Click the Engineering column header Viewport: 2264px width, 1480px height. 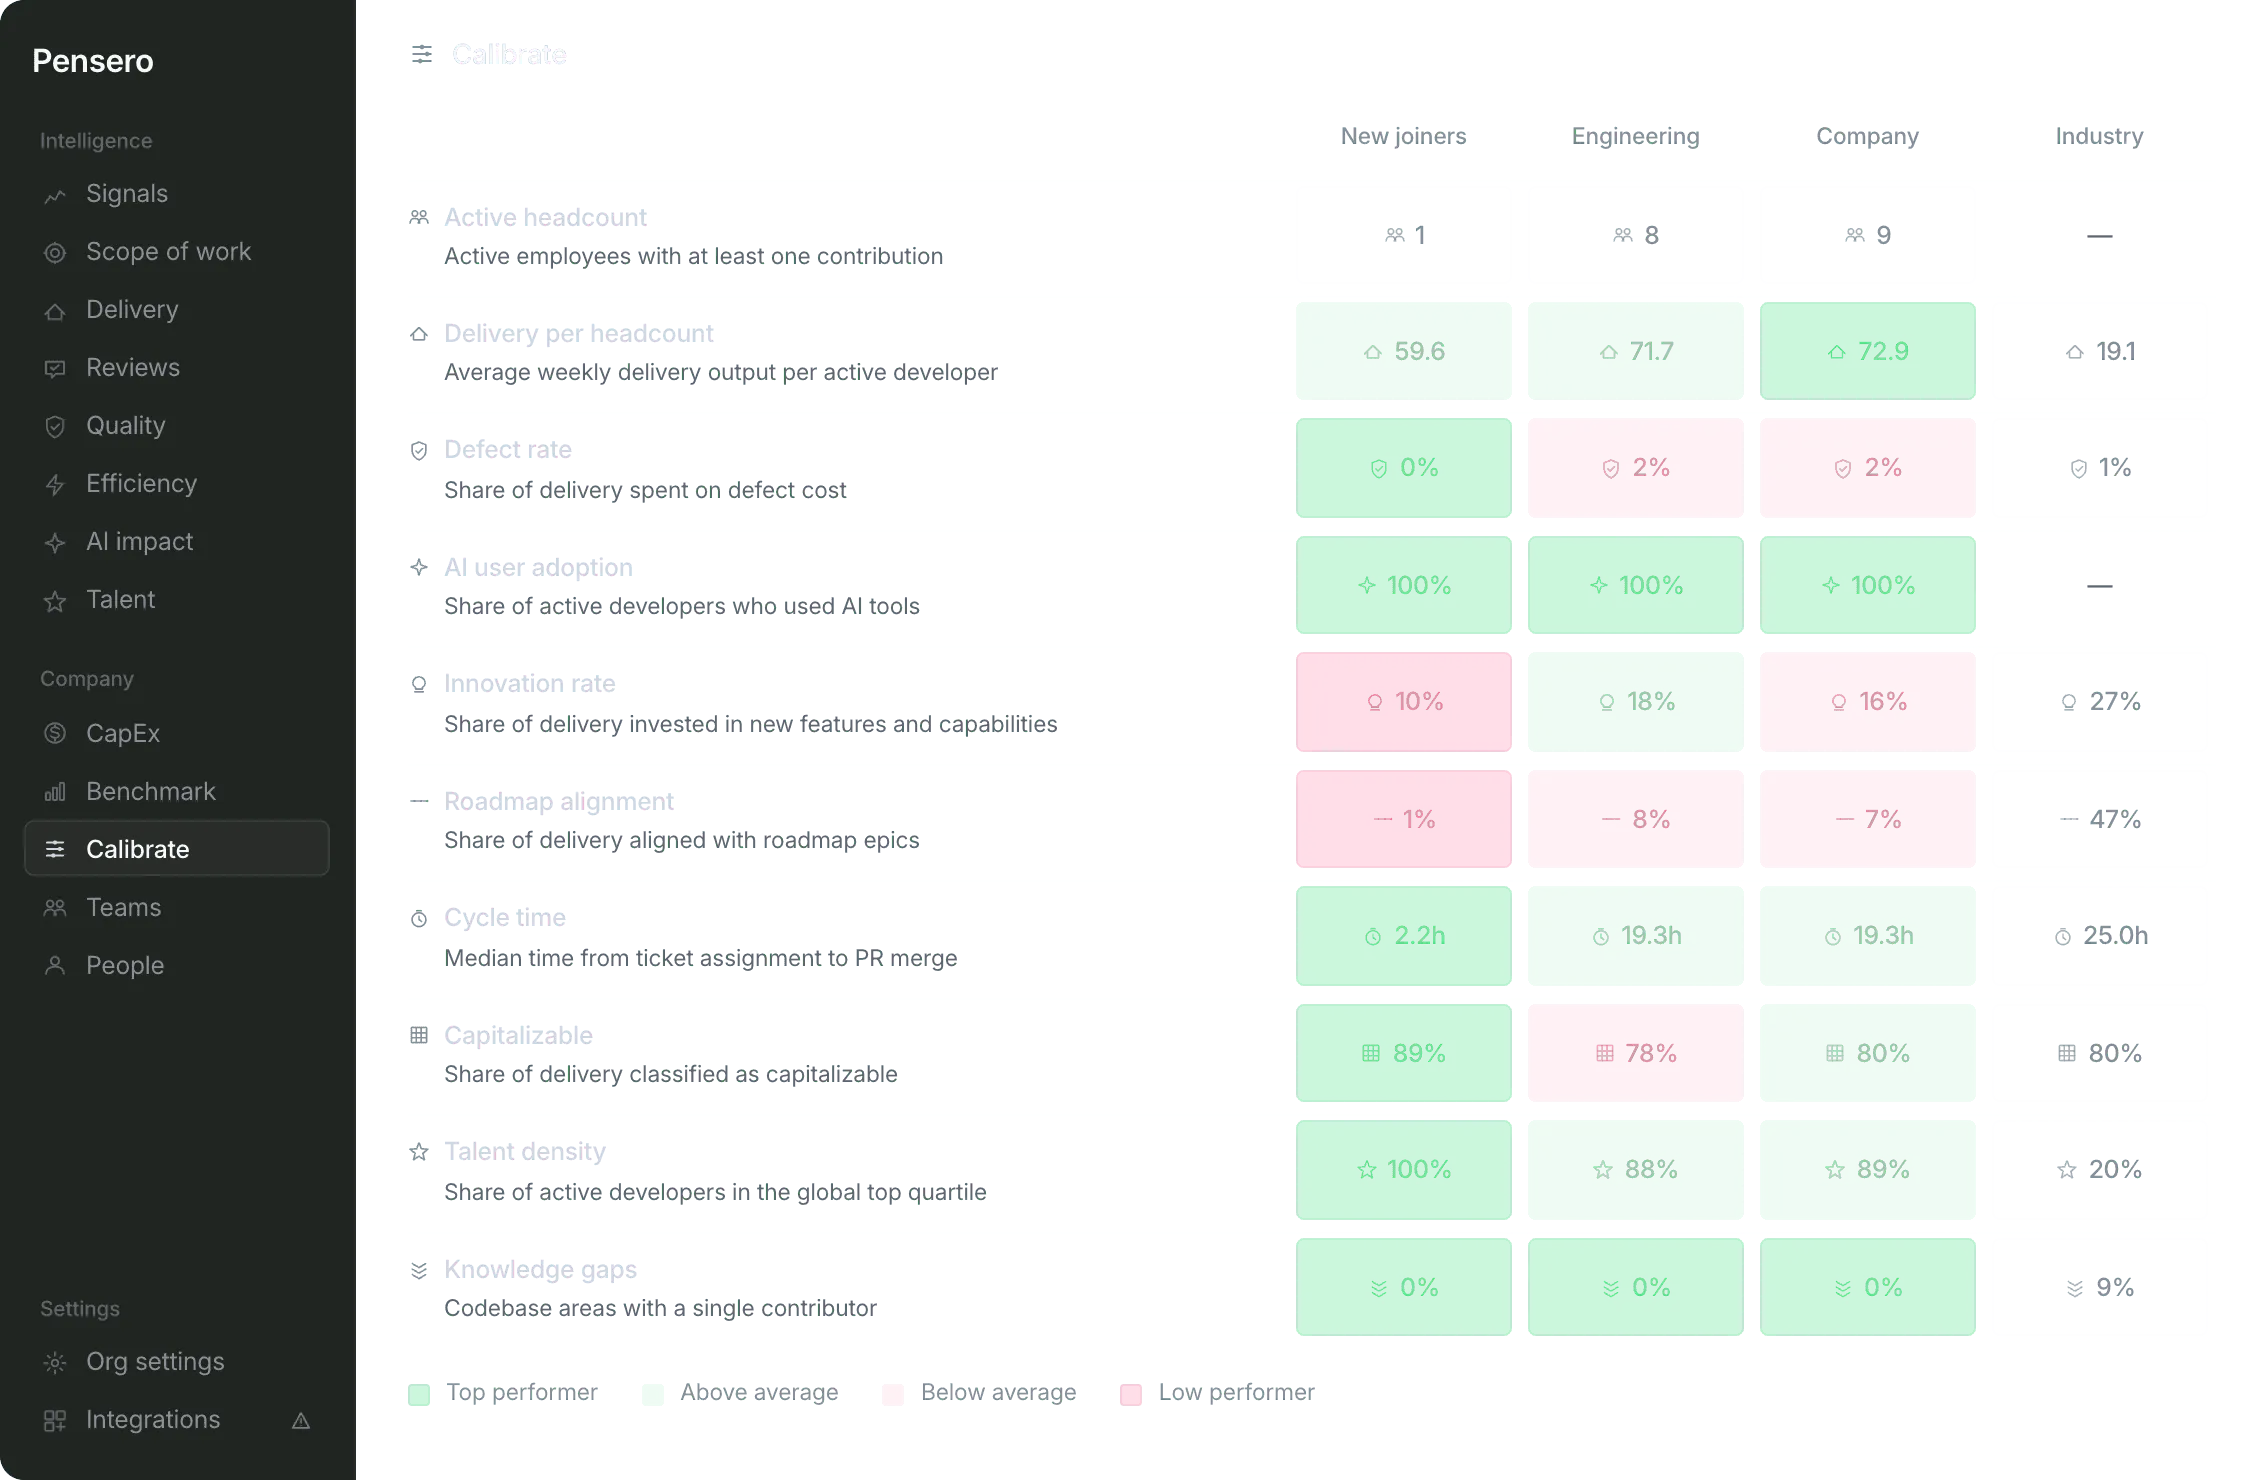tap(1635, 136)
